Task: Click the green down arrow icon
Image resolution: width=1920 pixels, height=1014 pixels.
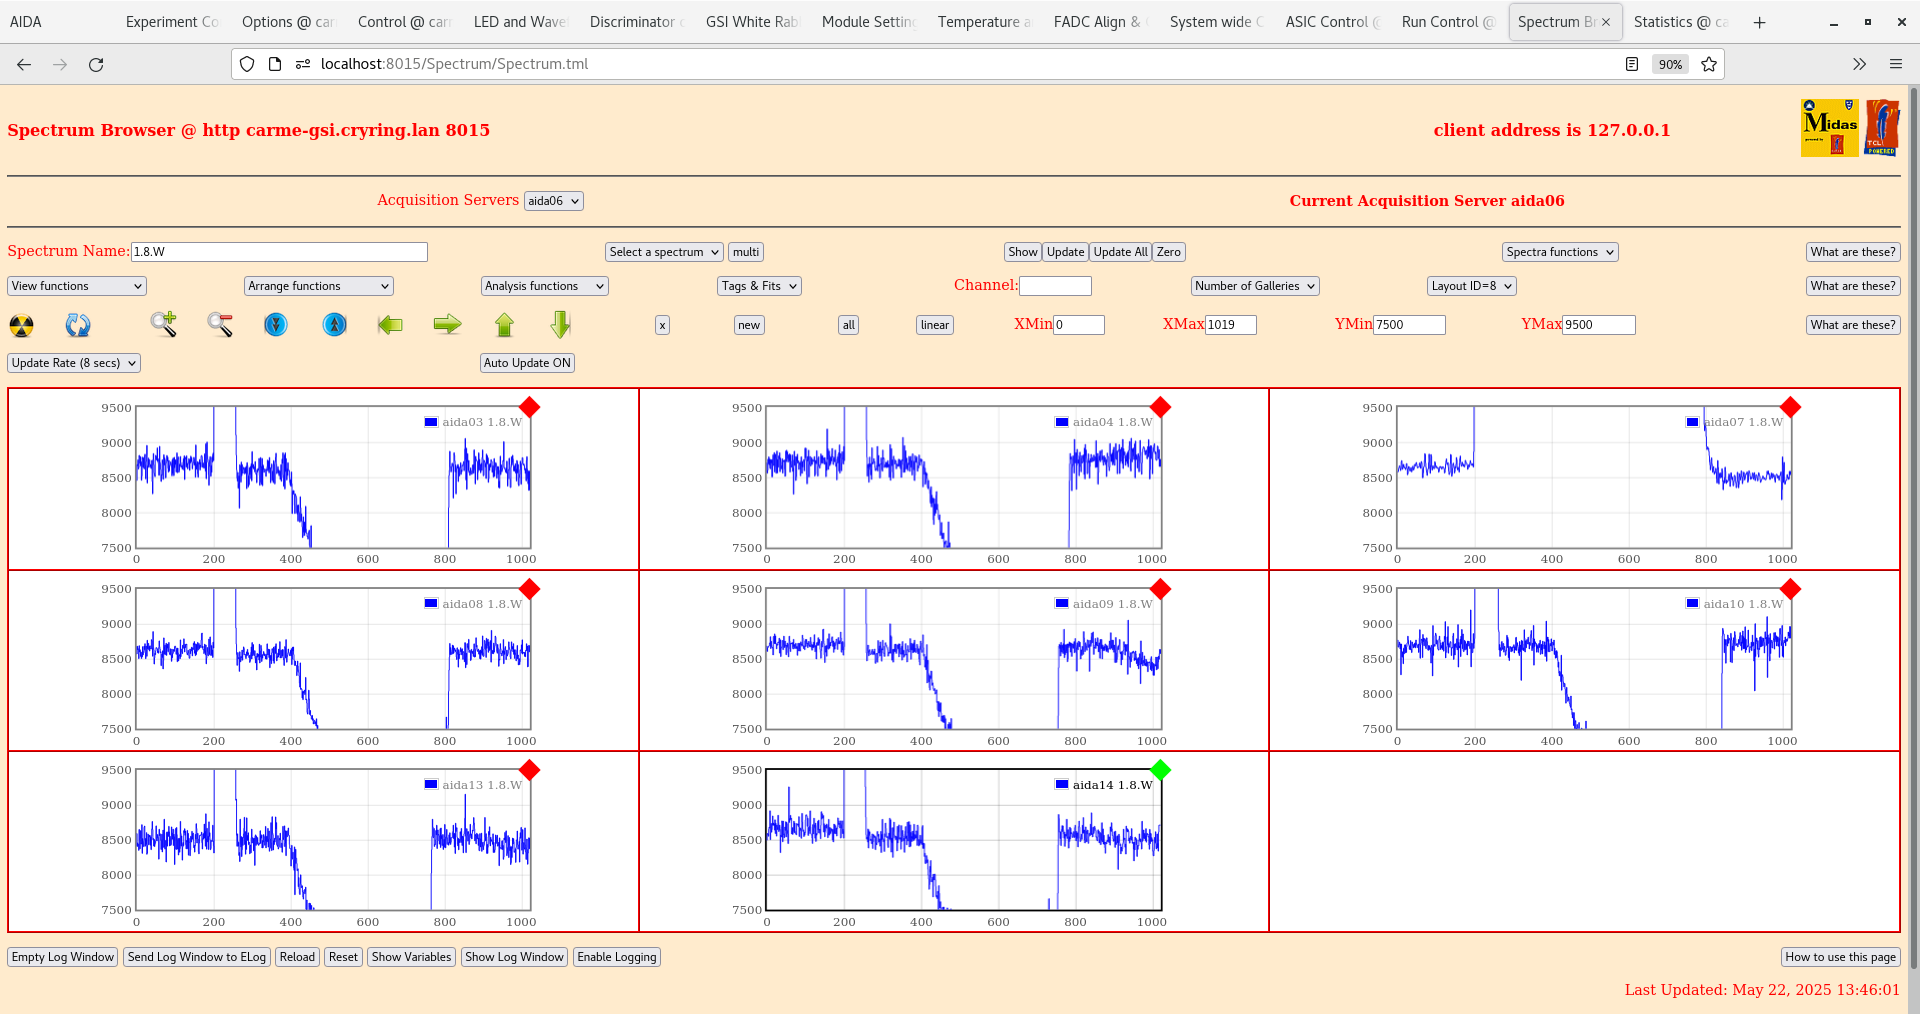Action: pyautogui.click(x=560, y=325)
